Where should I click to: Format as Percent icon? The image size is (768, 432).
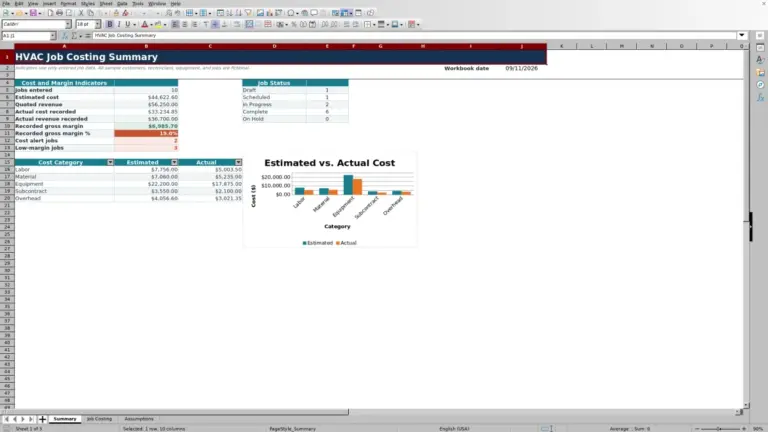click(294, 24)
